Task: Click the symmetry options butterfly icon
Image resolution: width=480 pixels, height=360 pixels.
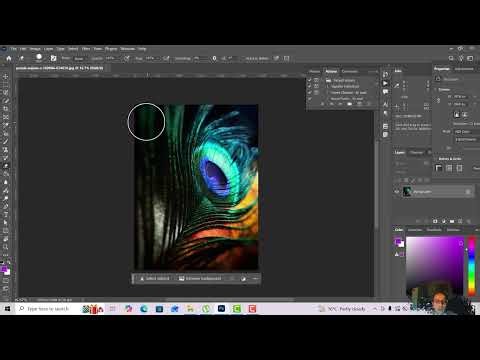Action: click(x=276, y=58)
